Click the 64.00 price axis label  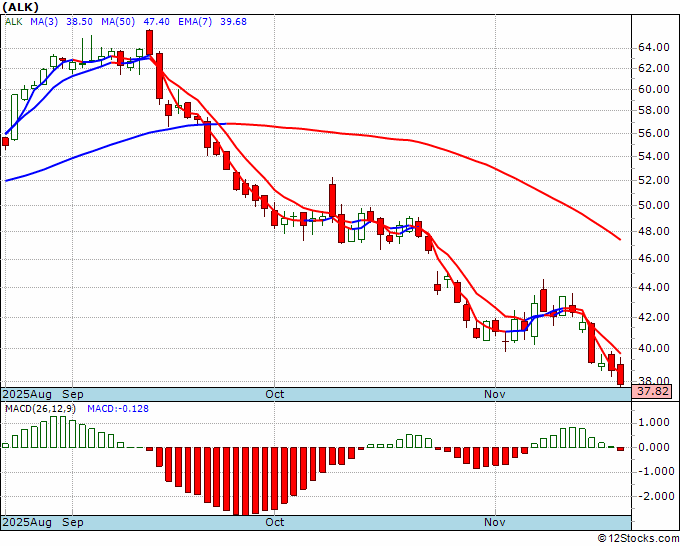click(x=654, y=47)
